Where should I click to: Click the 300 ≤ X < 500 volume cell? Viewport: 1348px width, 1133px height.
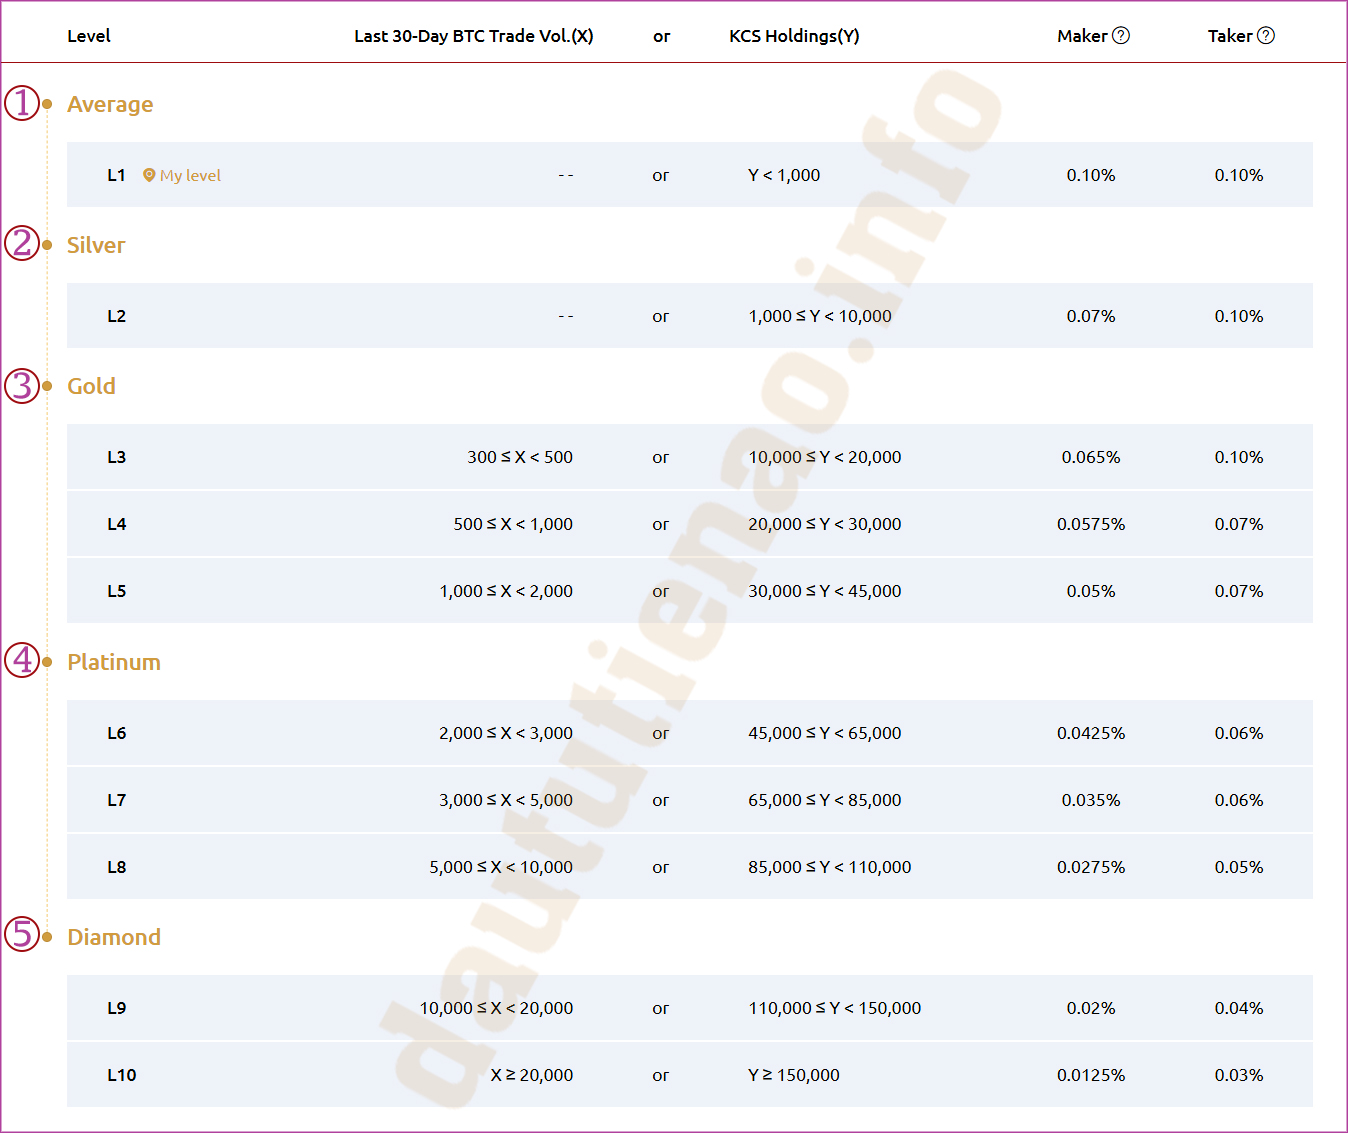[x=520, y=457]
